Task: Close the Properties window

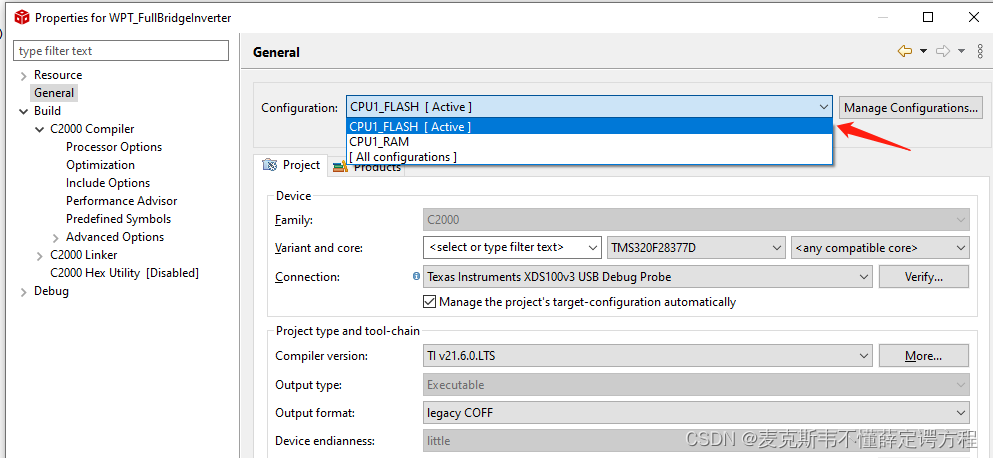Action: click(974, 18)
